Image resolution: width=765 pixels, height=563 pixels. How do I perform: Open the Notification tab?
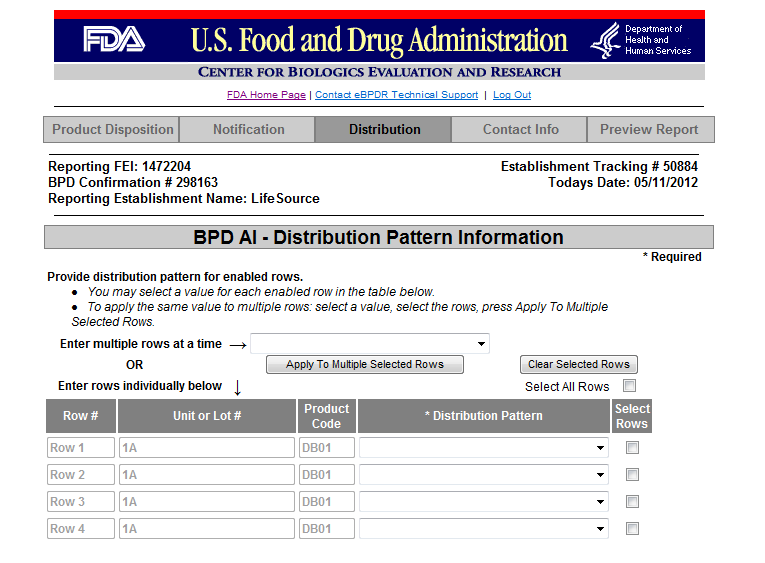tap(248, 130)
